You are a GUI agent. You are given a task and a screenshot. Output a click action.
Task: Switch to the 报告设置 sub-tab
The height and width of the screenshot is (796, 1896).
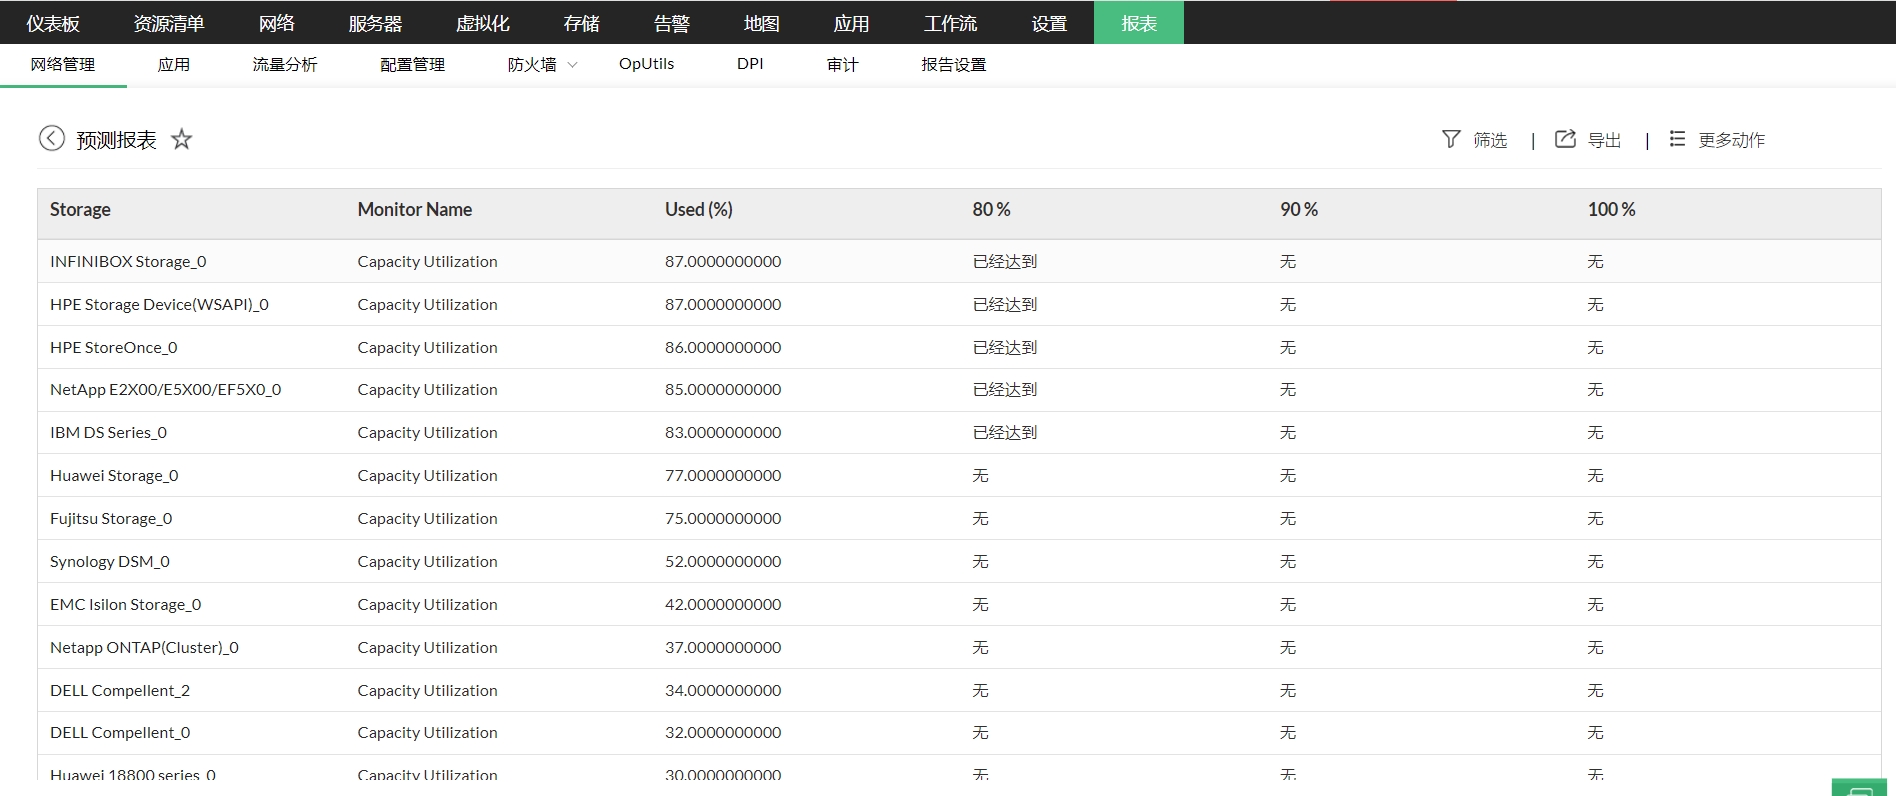coord(954,65)
